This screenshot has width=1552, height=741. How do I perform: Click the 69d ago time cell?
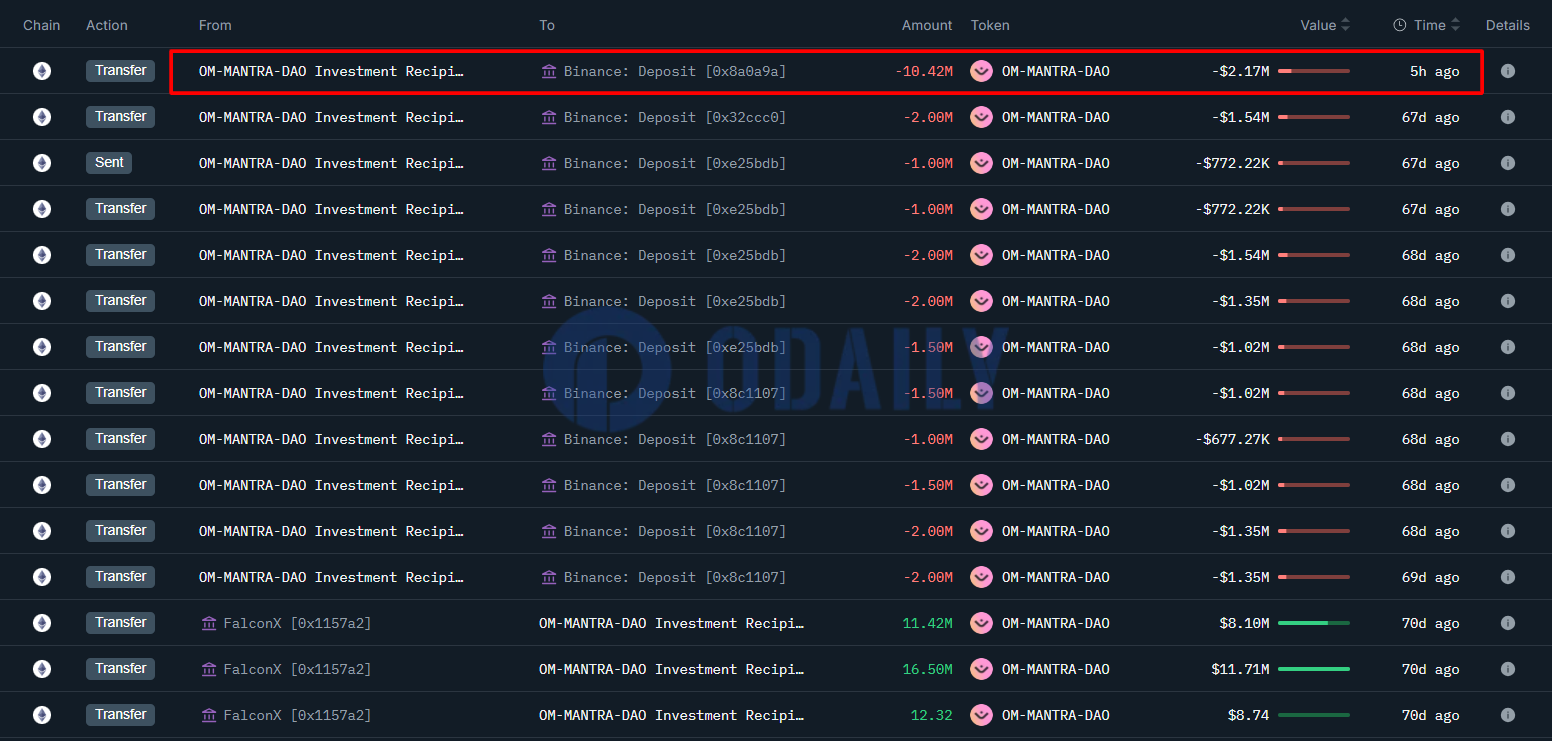point(1430,577)
